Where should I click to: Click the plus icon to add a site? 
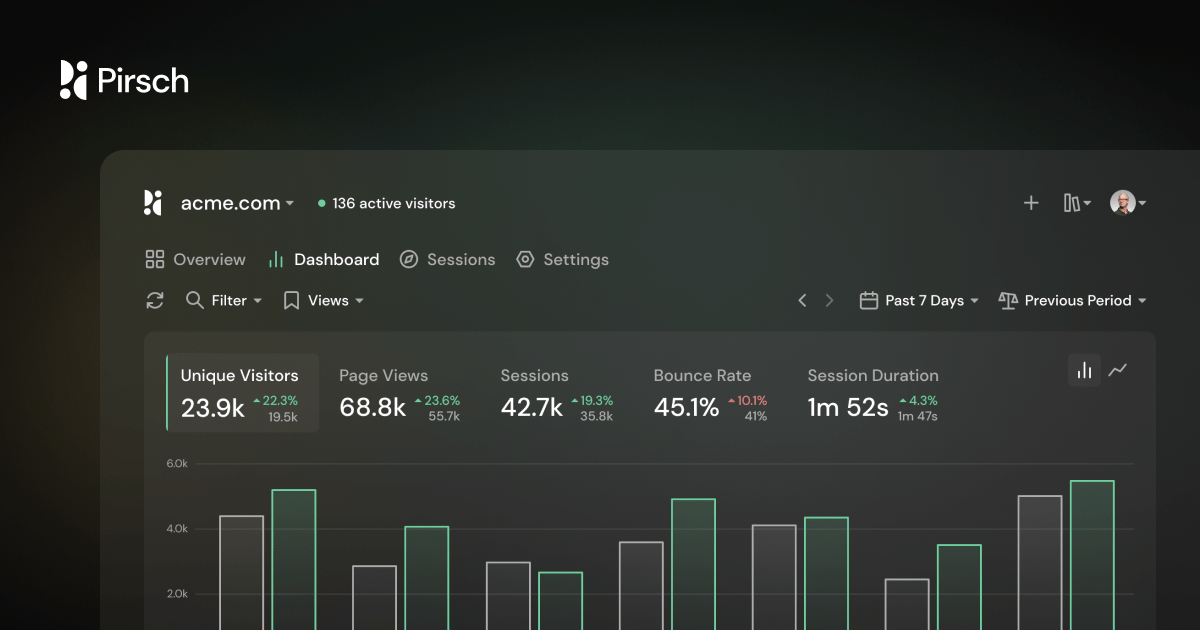(1031, 202)
